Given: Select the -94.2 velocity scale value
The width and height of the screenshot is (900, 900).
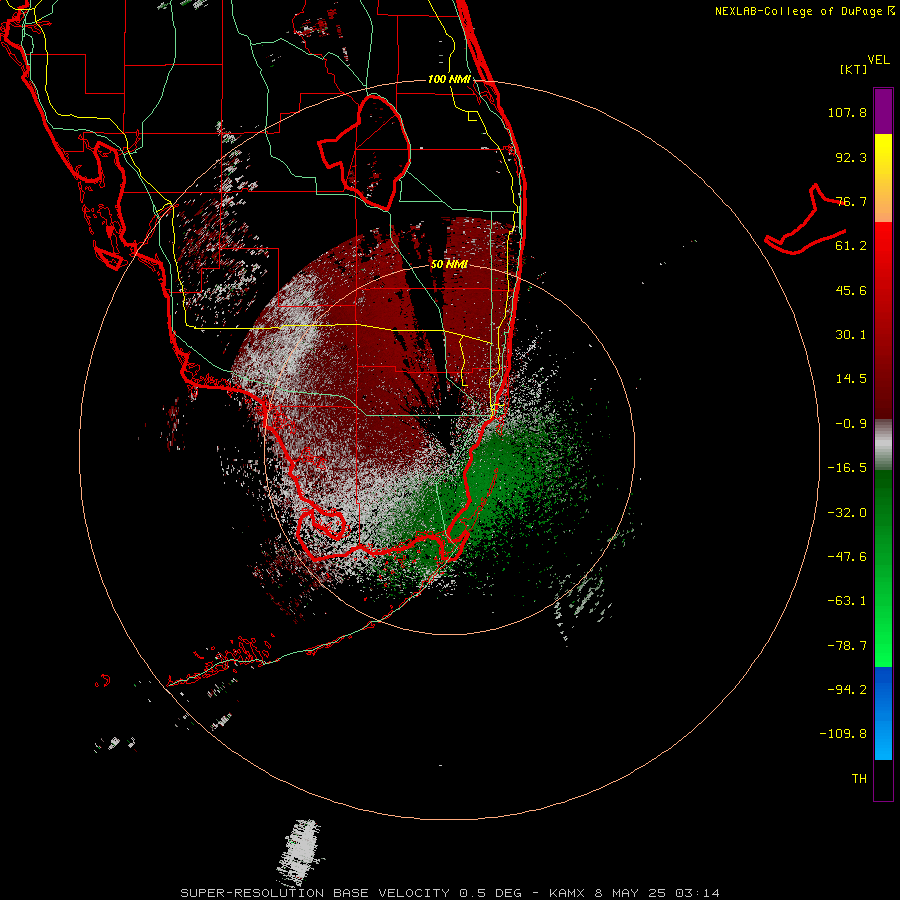Looking at the screenshot, I should coord(847,690).
